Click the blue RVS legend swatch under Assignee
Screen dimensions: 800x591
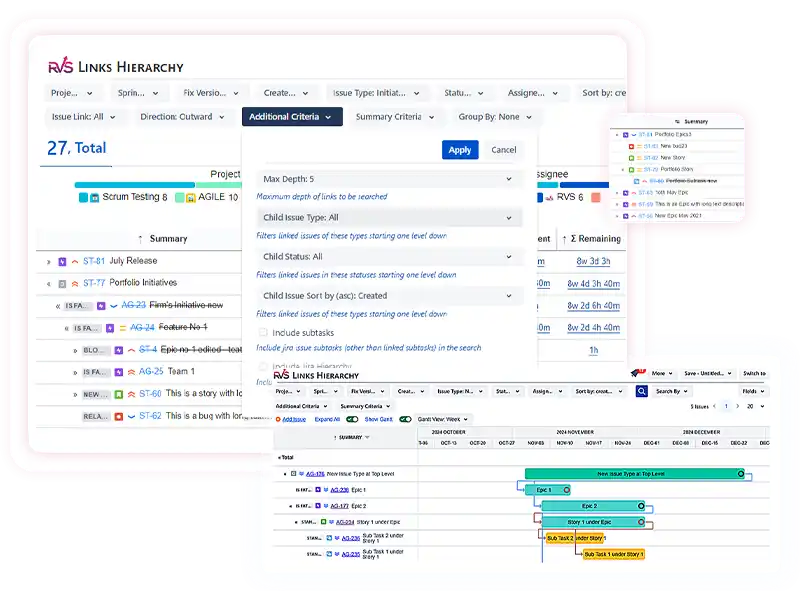[x=540, y=198]
